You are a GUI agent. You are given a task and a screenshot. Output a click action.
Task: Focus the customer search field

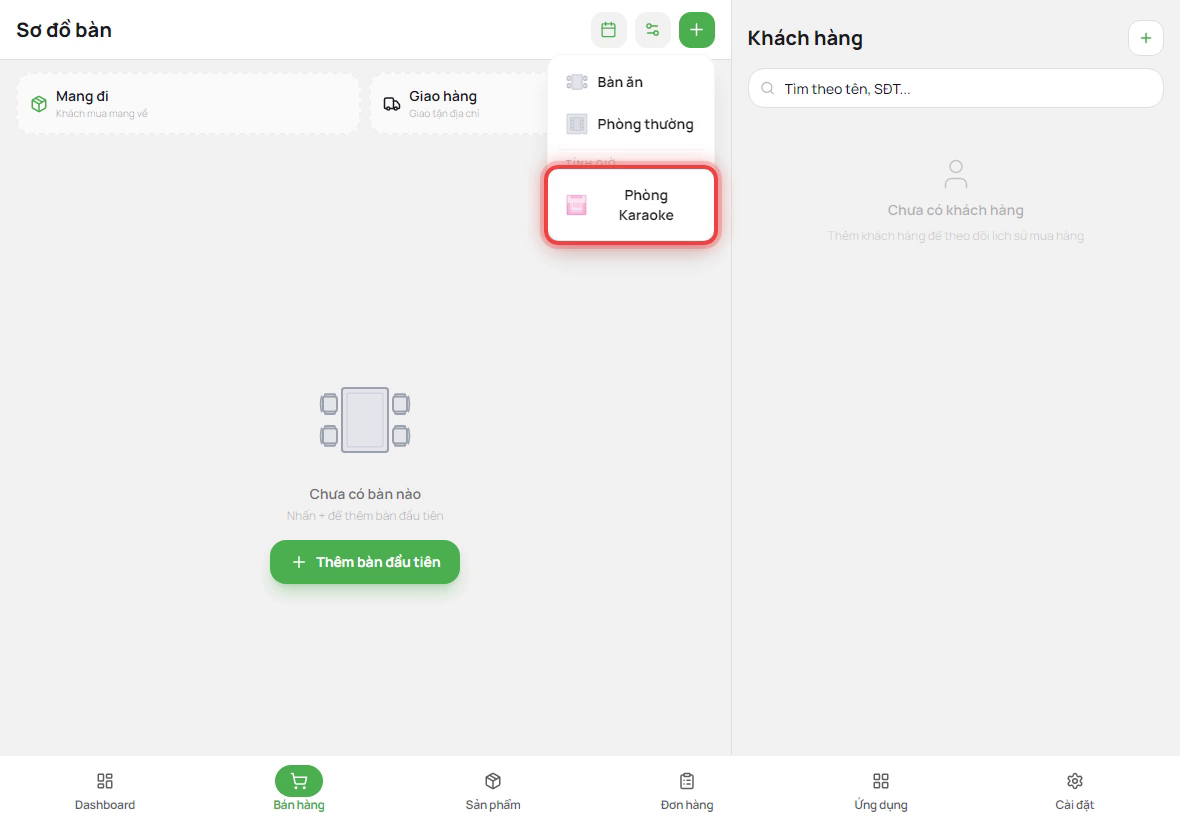(955, 88)
